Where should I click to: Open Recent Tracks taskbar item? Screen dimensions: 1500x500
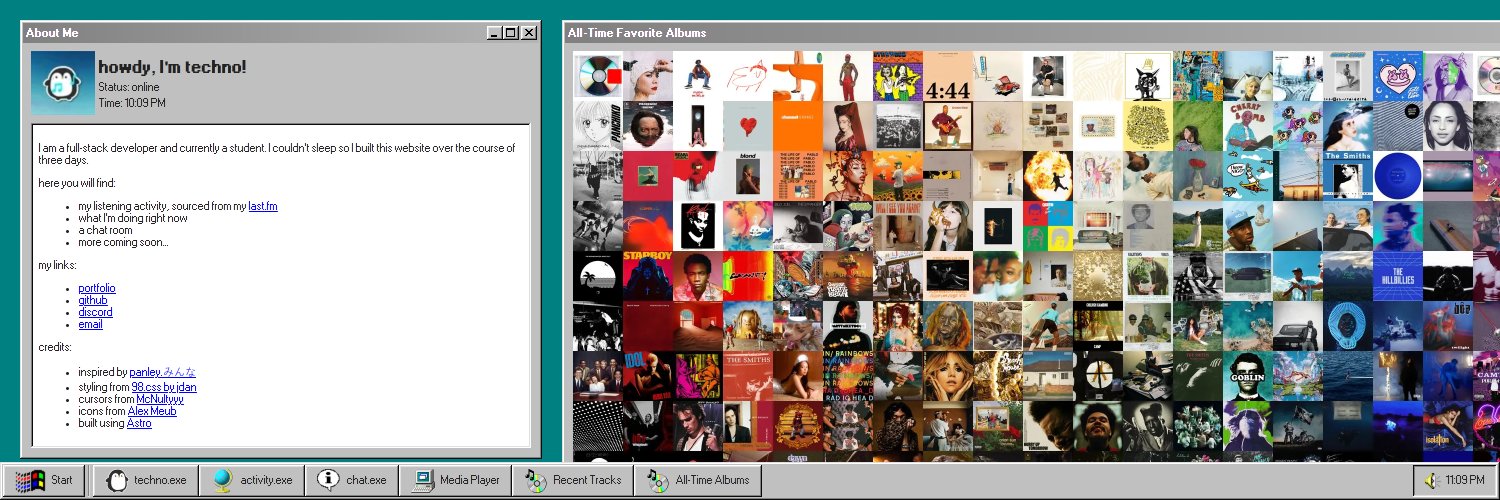tap(574, 480)
